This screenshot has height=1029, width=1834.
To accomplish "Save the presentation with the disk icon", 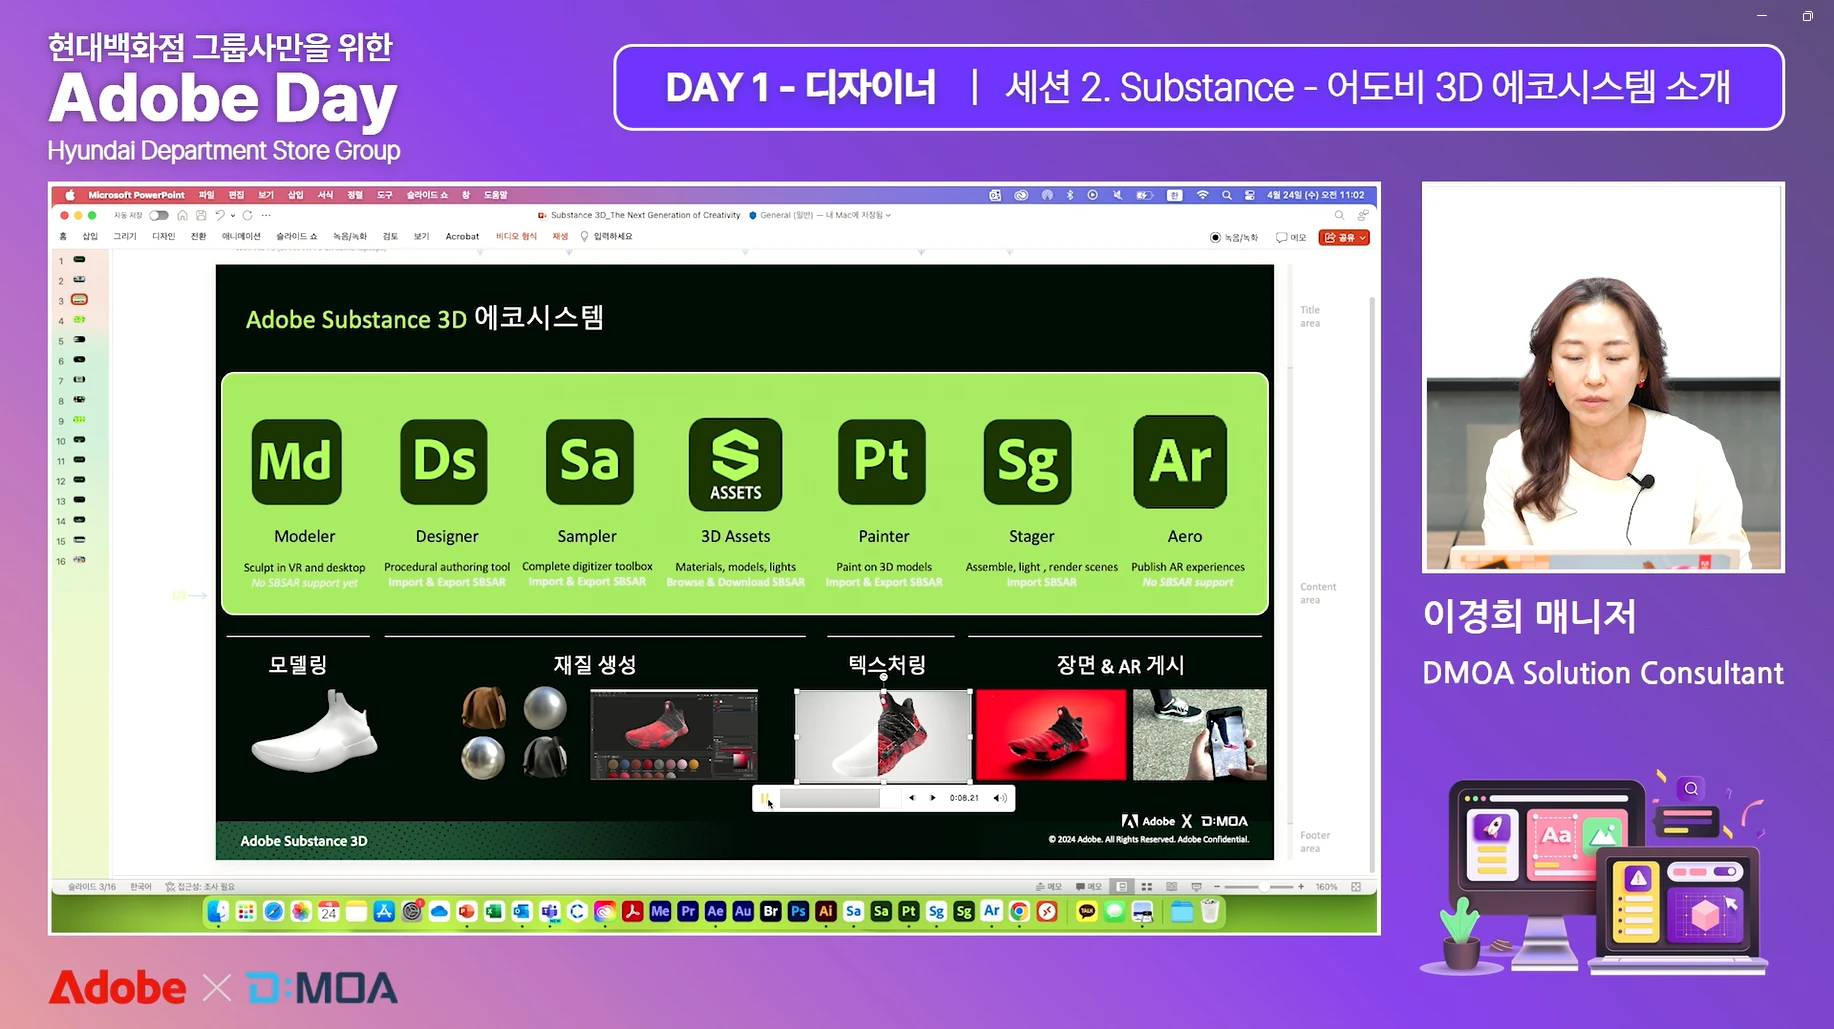I will point(201,215).
